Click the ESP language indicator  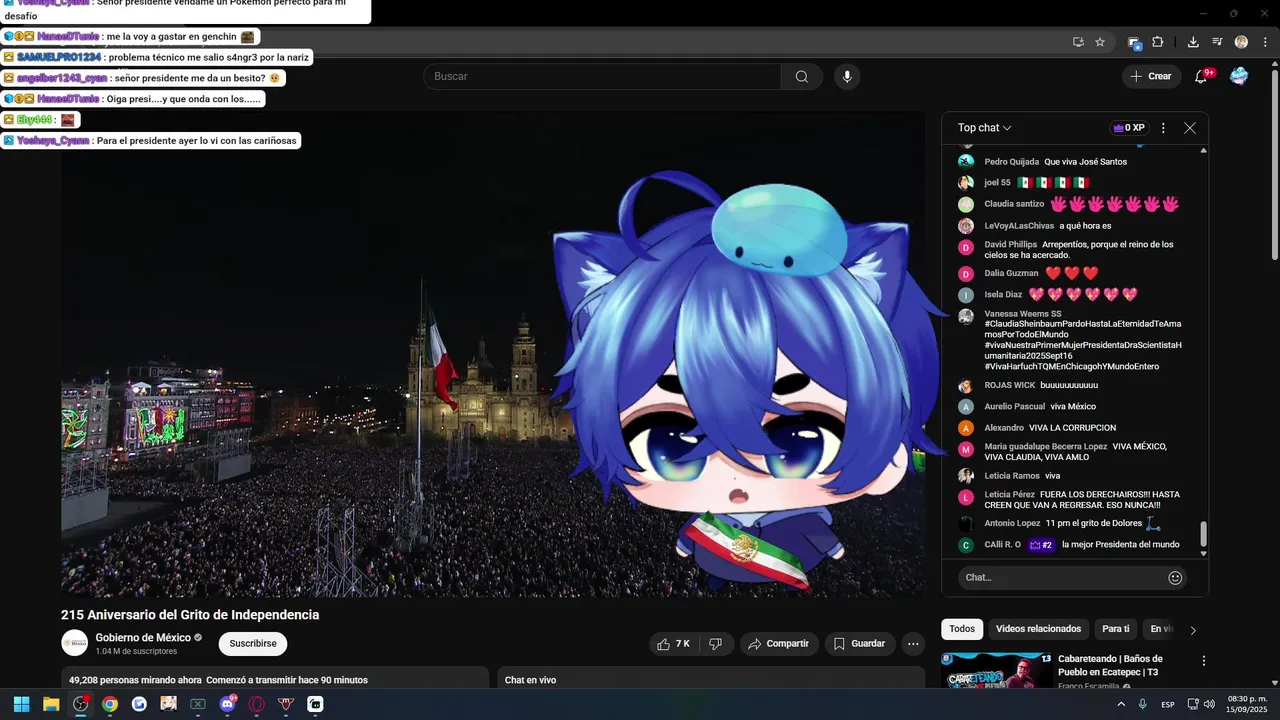point(1168,704)
